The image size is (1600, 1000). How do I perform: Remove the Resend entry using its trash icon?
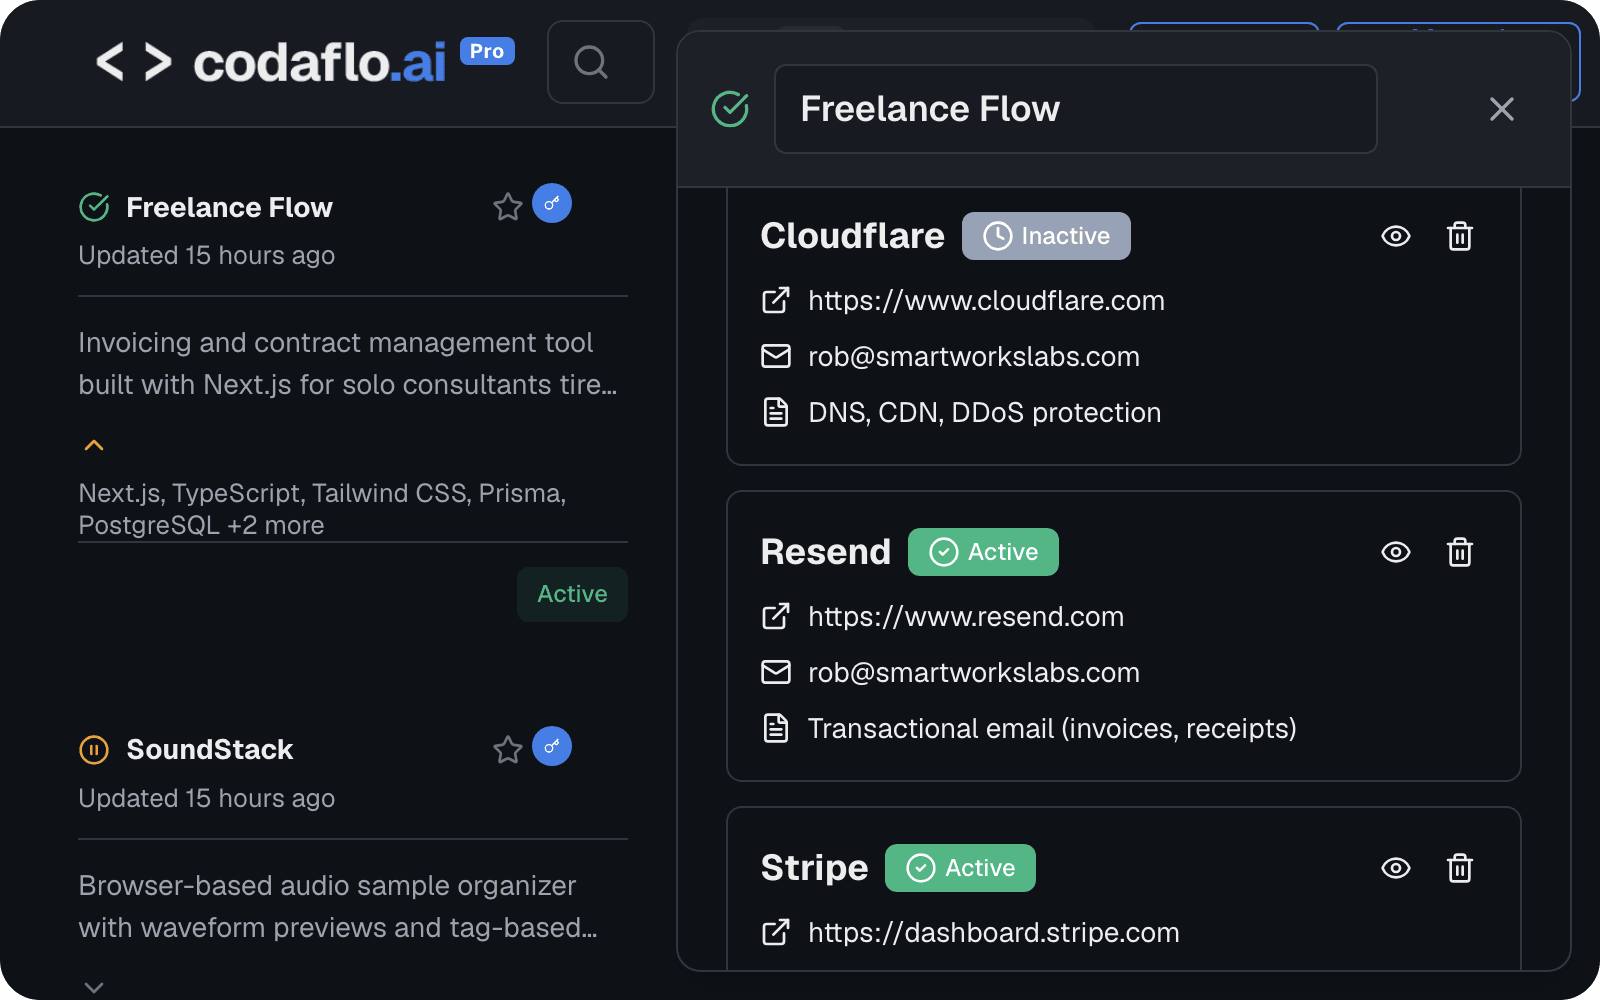tap(1459, 551)
